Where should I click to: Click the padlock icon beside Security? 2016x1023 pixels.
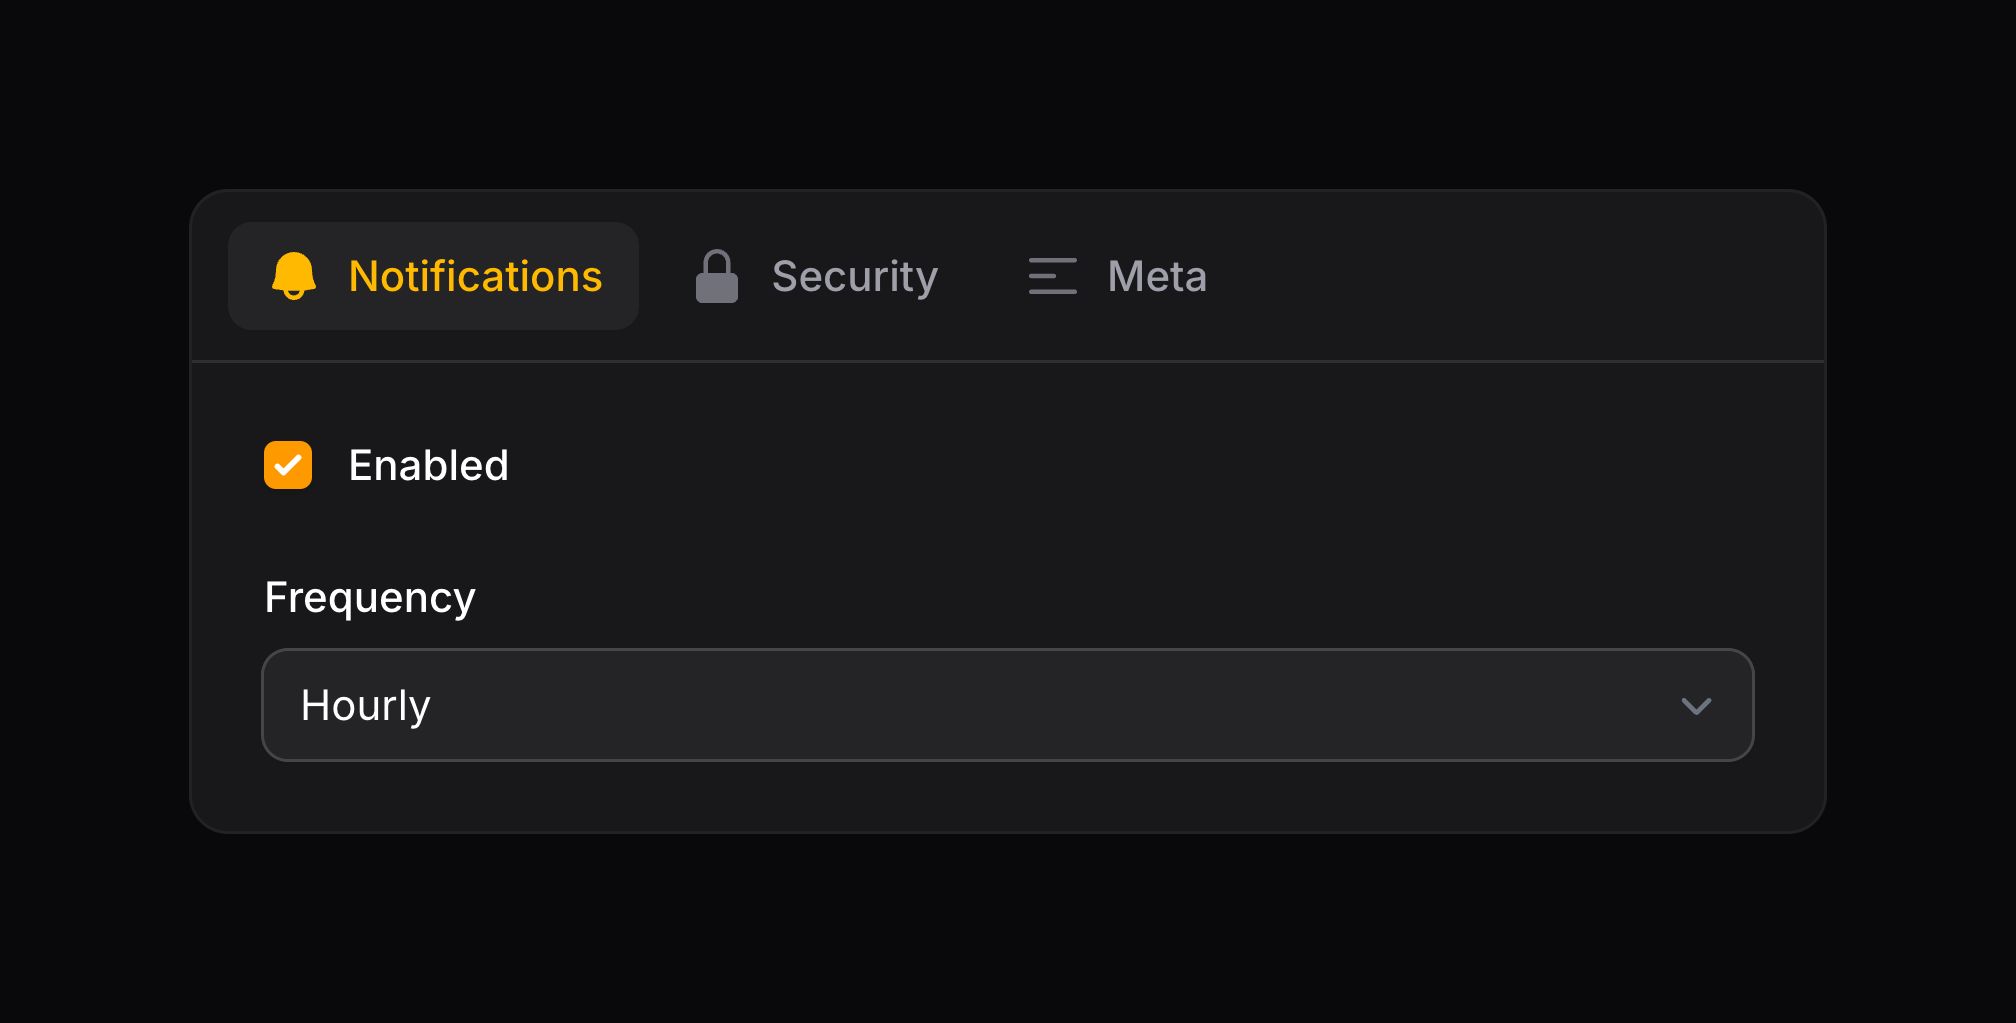point(717,275)
